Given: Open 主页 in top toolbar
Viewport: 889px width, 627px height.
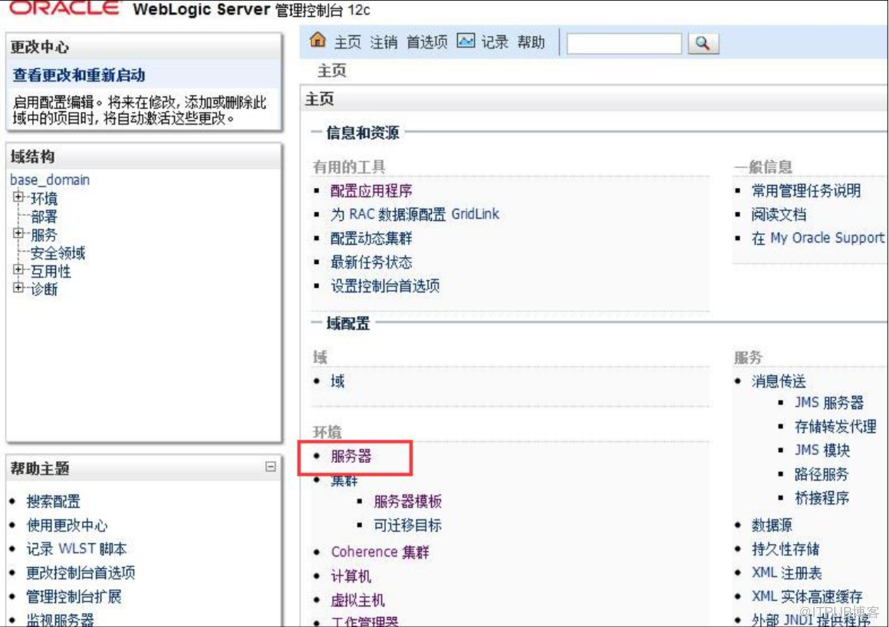Looking at the screenshot, I should point(348,42).
